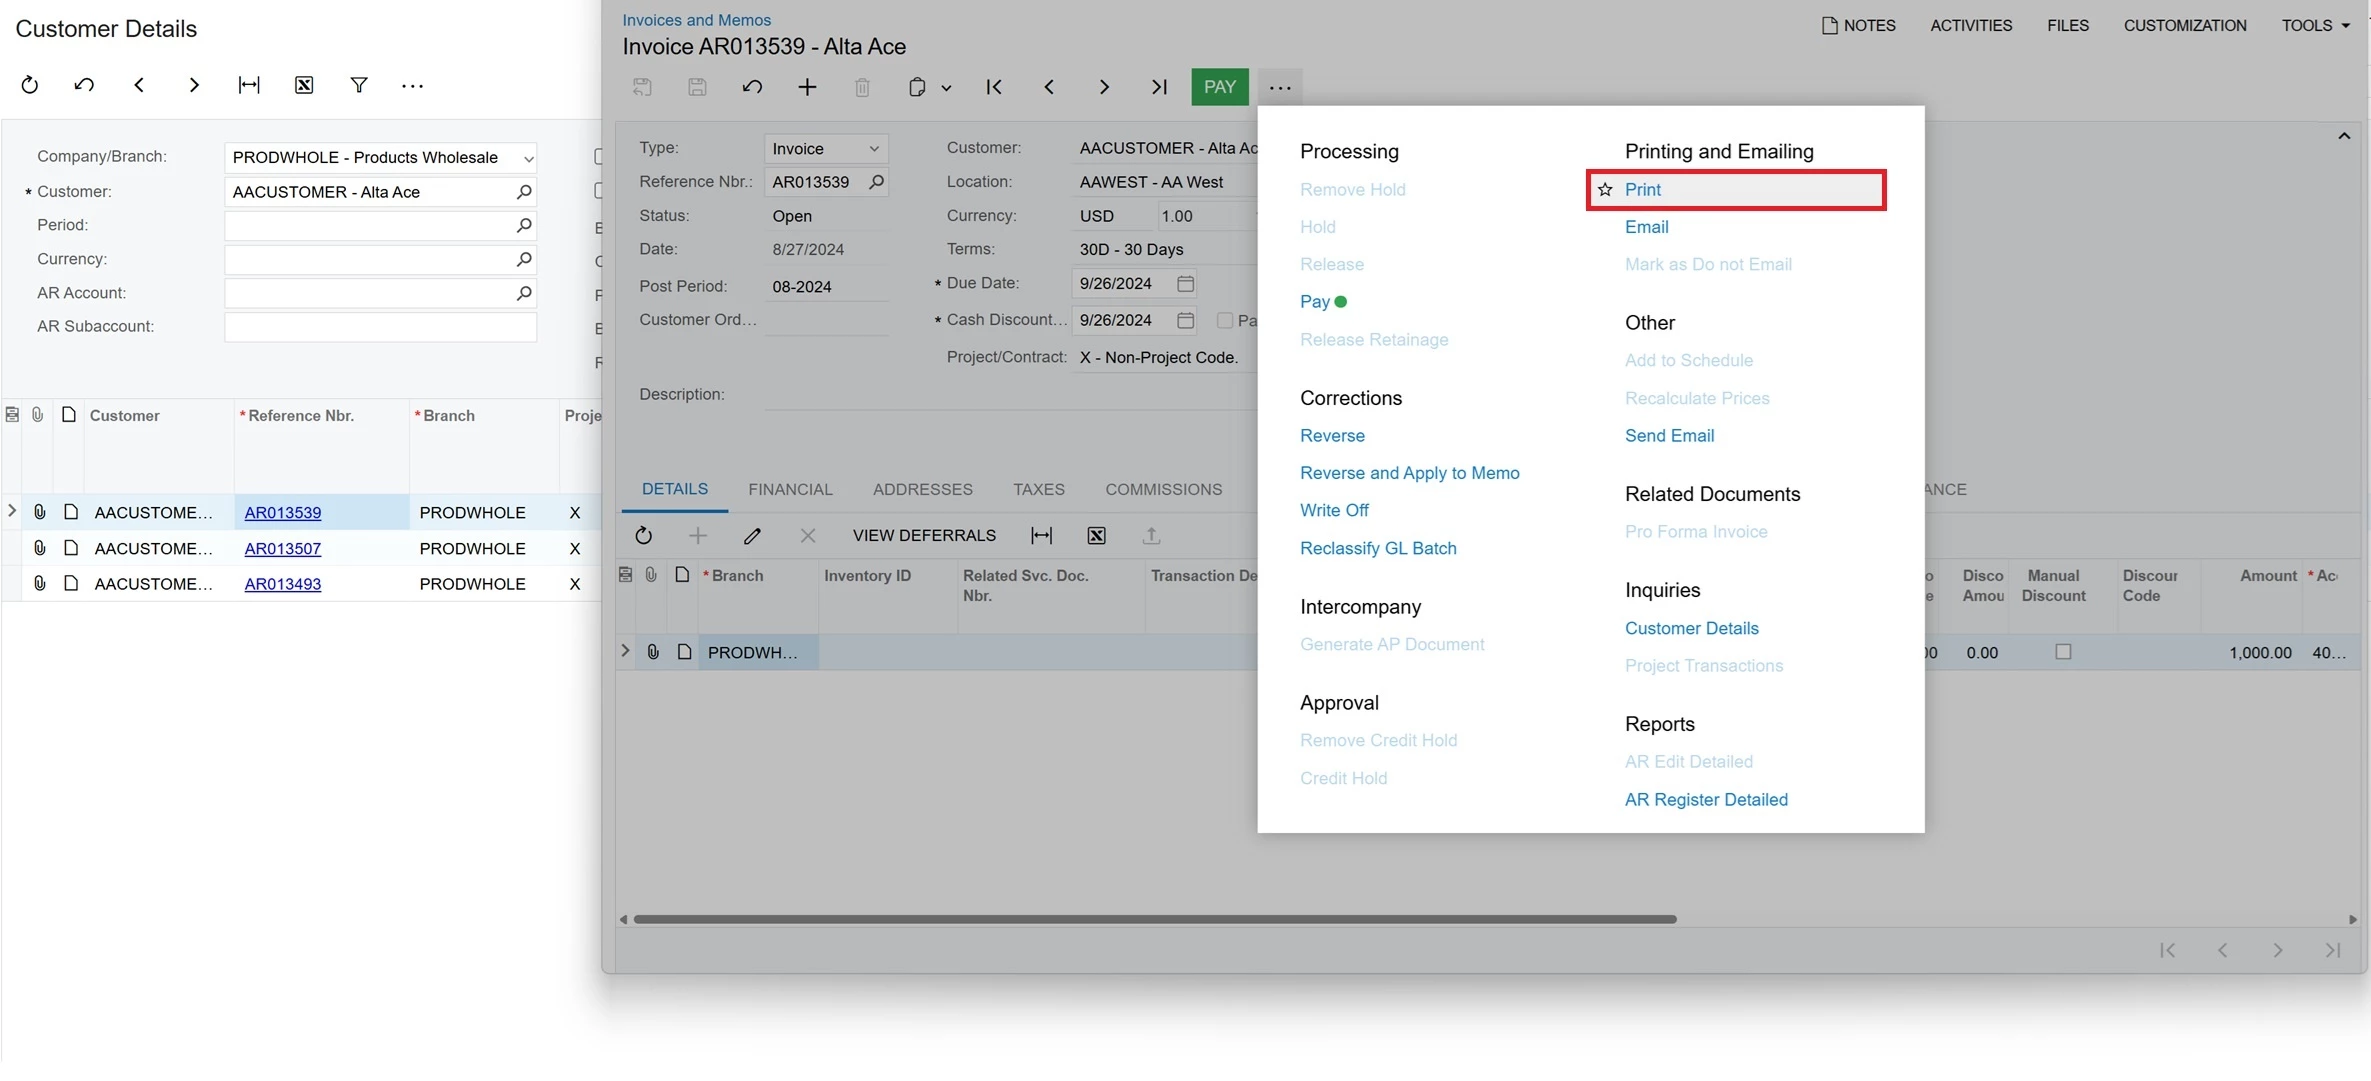This screenshot has height=1081, width=2371.
Task: Click the Due Date calendar icon
Action: coord(1185,283)
